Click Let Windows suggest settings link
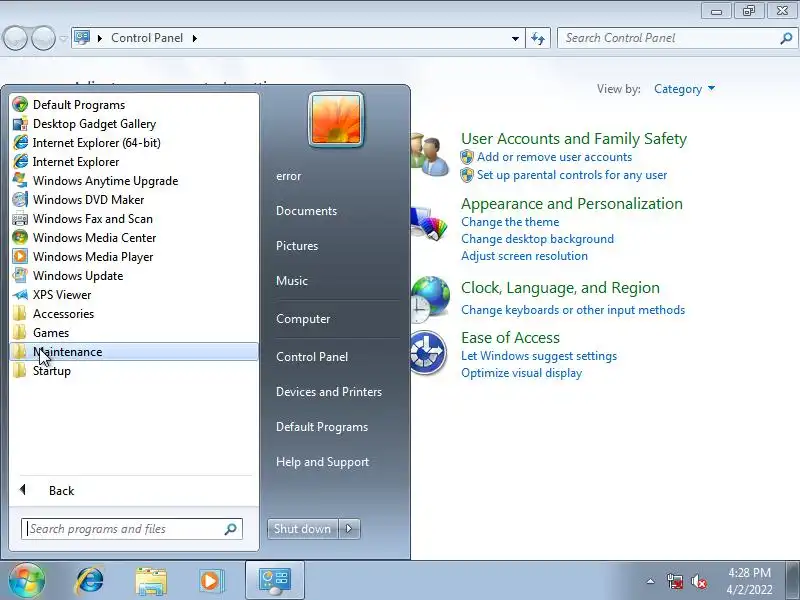 (539, 356)
